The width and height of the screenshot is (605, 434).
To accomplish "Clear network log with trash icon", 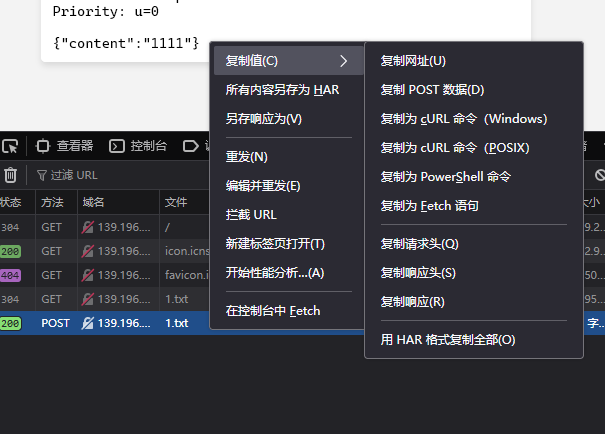I will 10,175.
